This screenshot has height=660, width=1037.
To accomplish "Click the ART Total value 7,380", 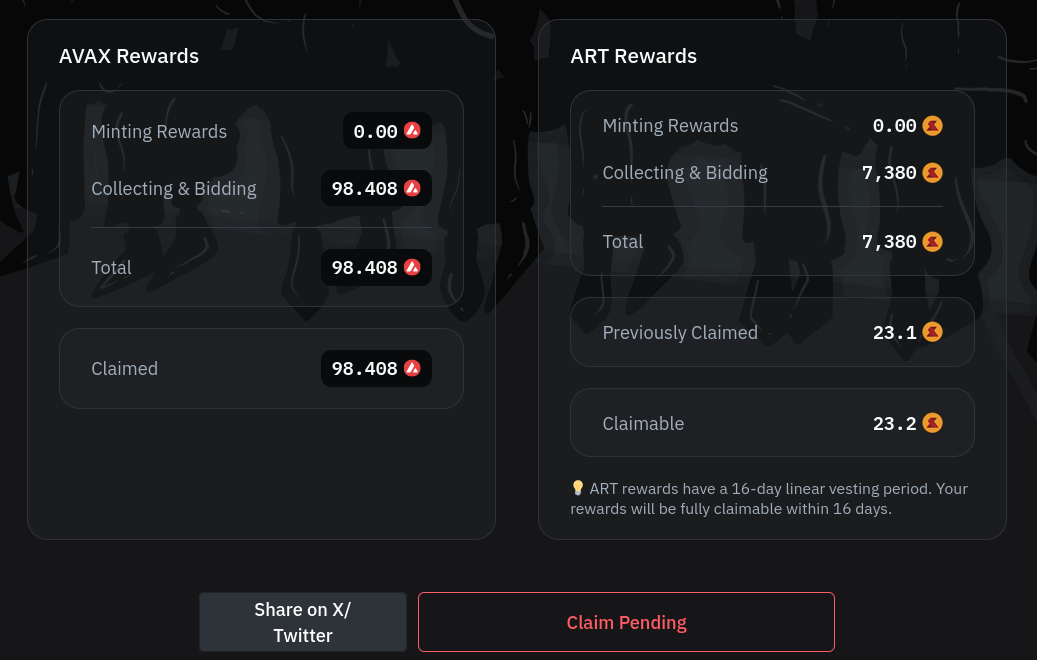I will pos(889,241).
